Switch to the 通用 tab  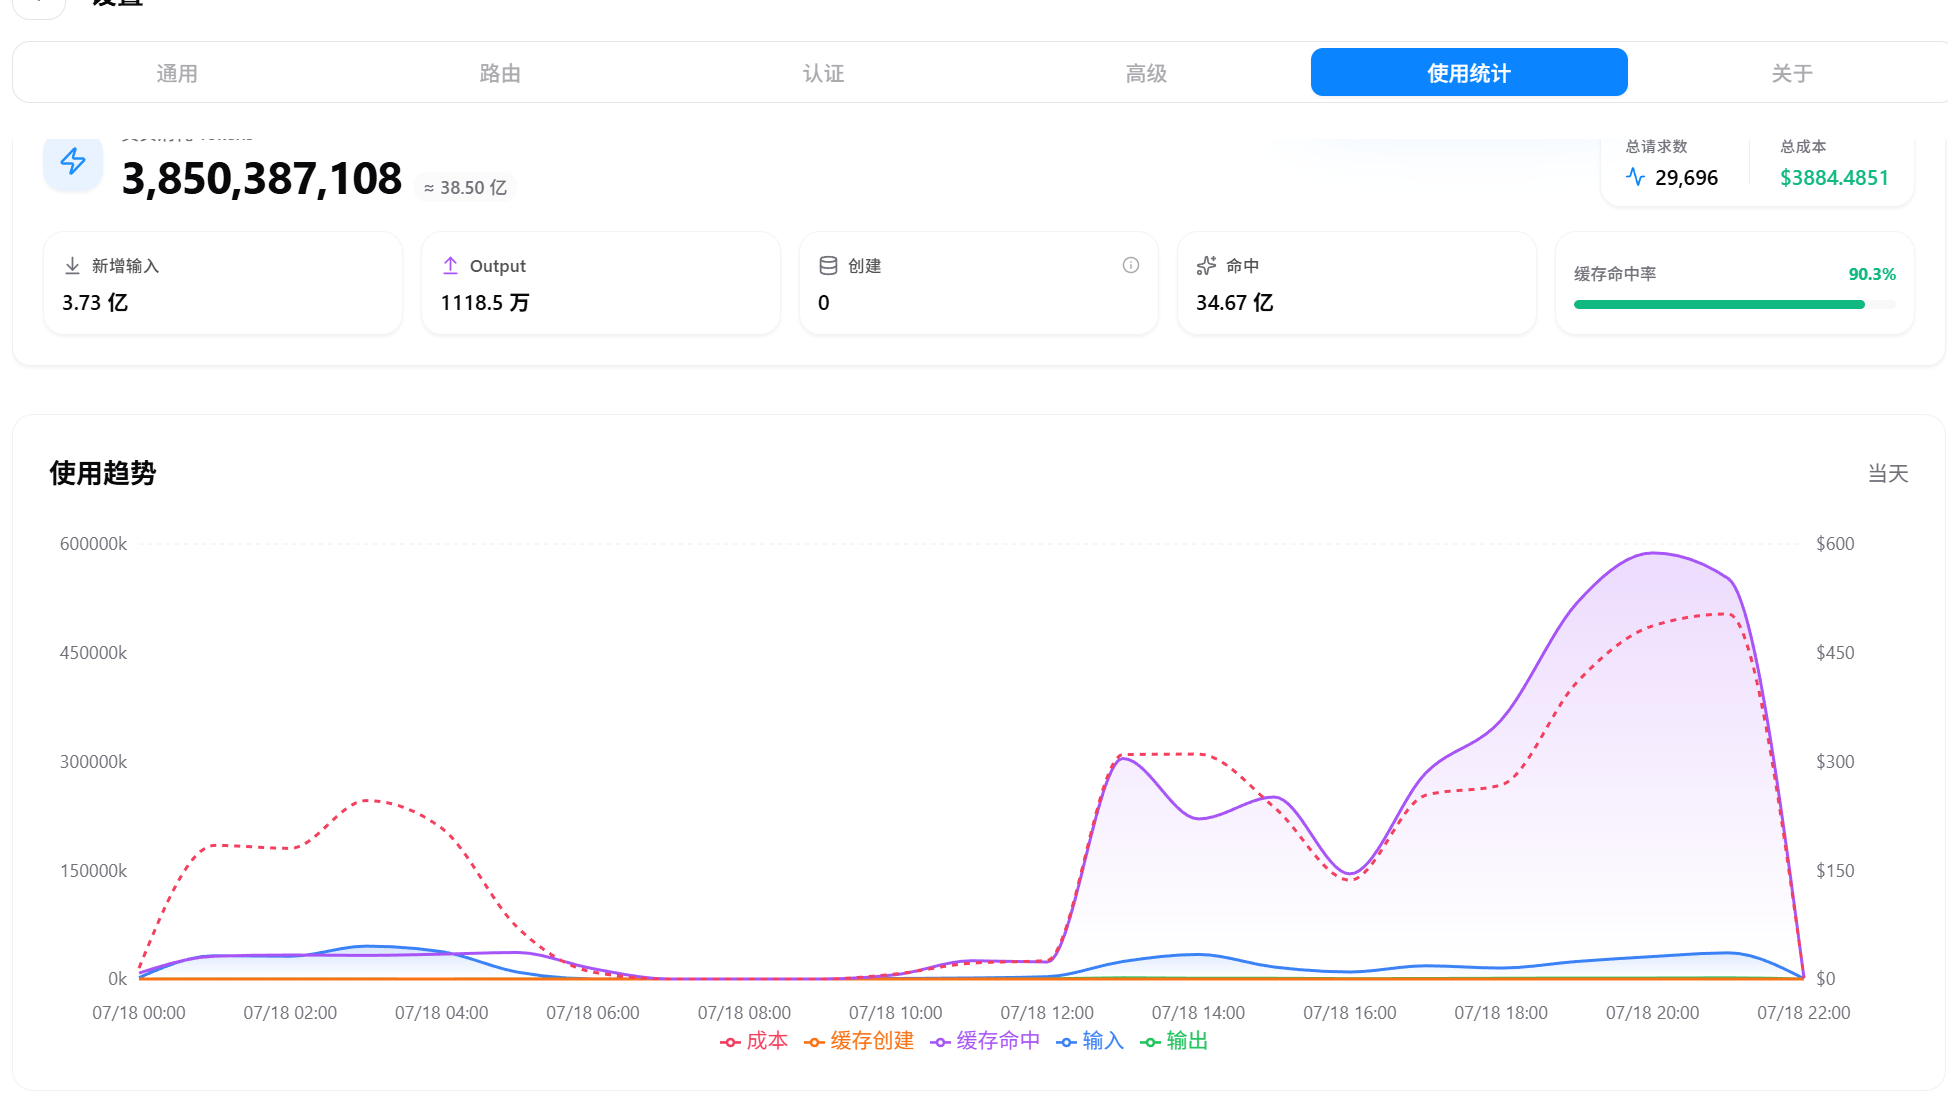tap(177, 73)
